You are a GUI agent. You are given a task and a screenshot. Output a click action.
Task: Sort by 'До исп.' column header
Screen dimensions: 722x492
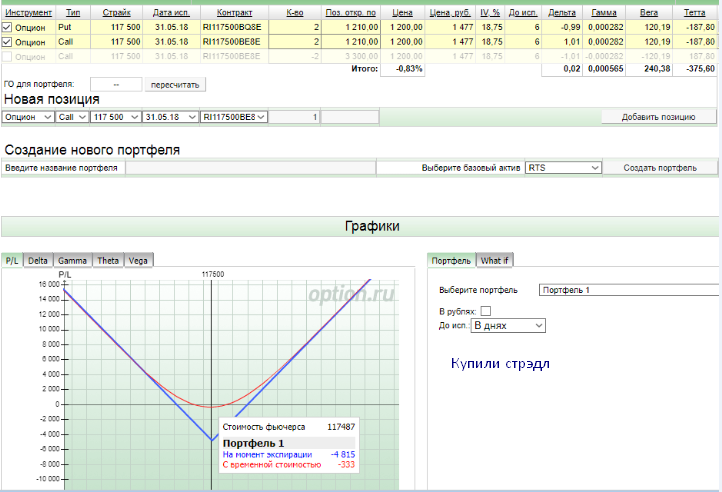tap(523, 12)
